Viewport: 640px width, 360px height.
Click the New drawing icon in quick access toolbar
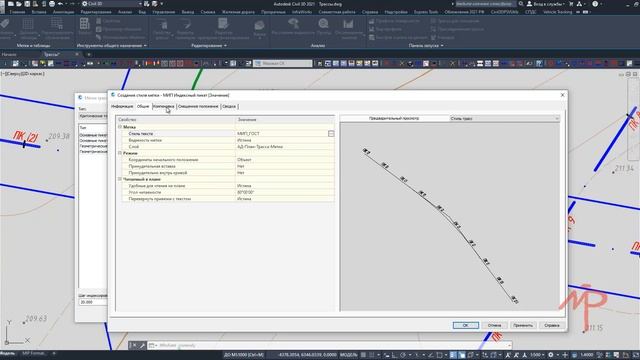[11, 4]
